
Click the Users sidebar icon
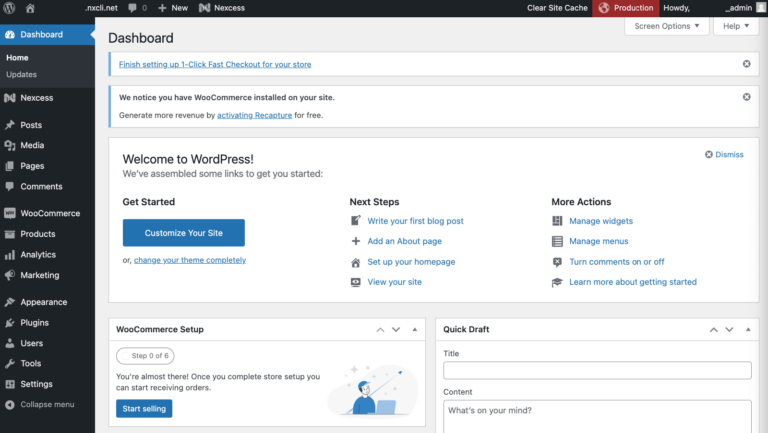(10, 343)
